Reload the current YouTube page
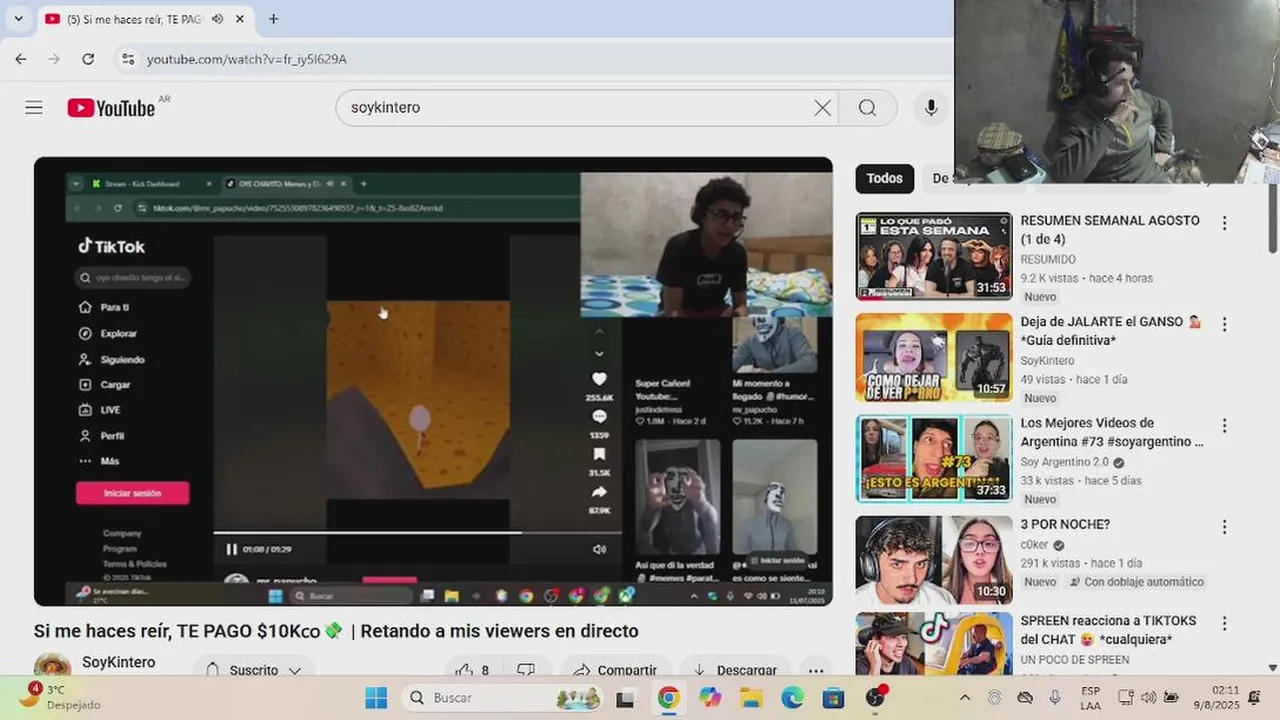The width and height of the screenshot is (1280, 720). (x=88, y=59)
